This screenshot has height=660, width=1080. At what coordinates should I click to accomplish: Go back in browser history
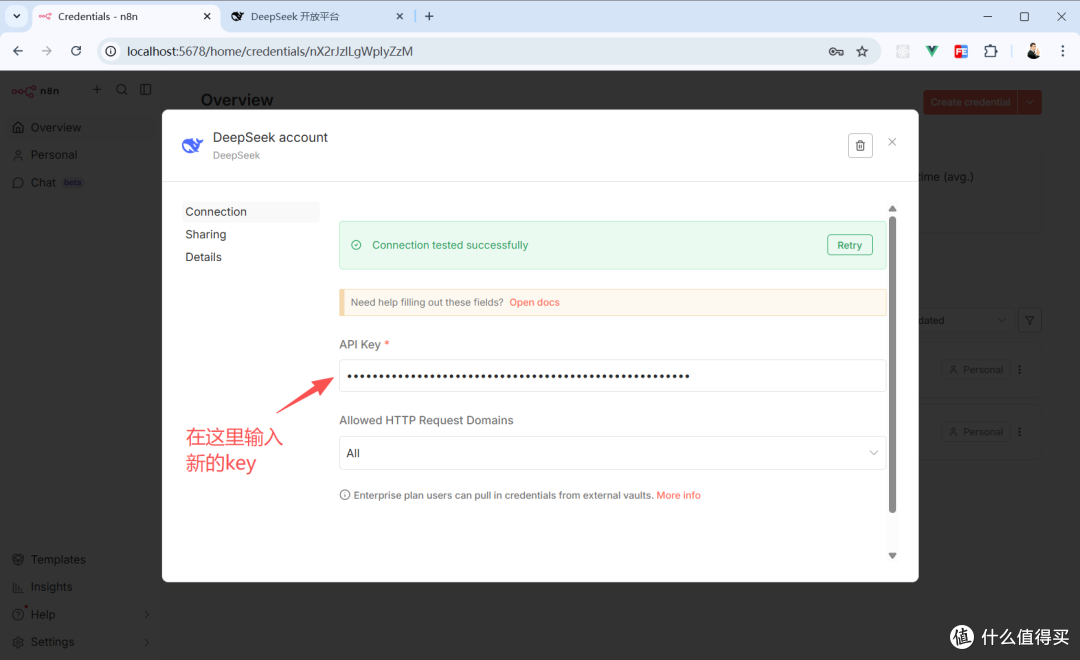click(18, 51)
